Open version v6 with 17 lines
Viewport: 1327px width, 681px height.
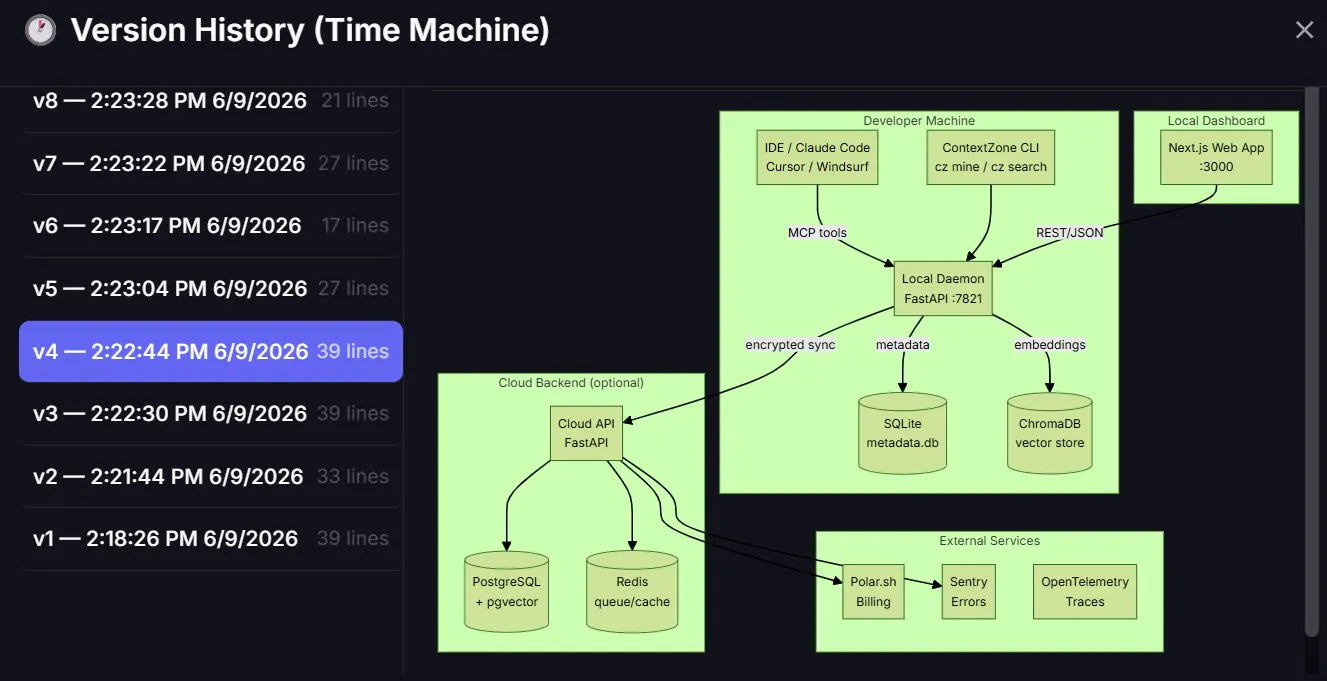pos(211,226)
